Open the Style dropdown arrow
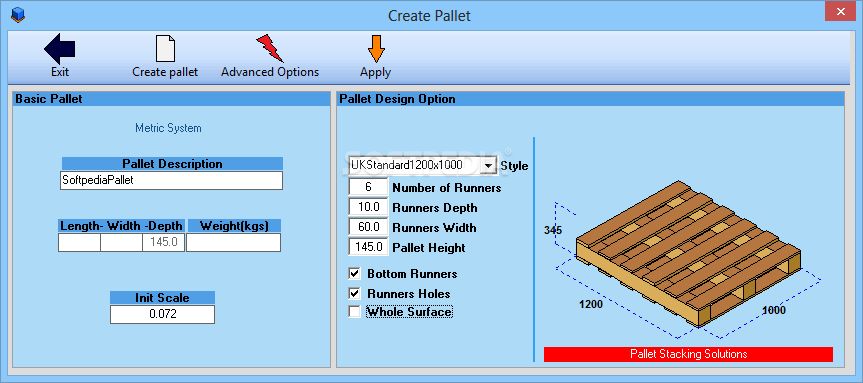The height and width of the screenshot is (383, 863). coord(488,165)
